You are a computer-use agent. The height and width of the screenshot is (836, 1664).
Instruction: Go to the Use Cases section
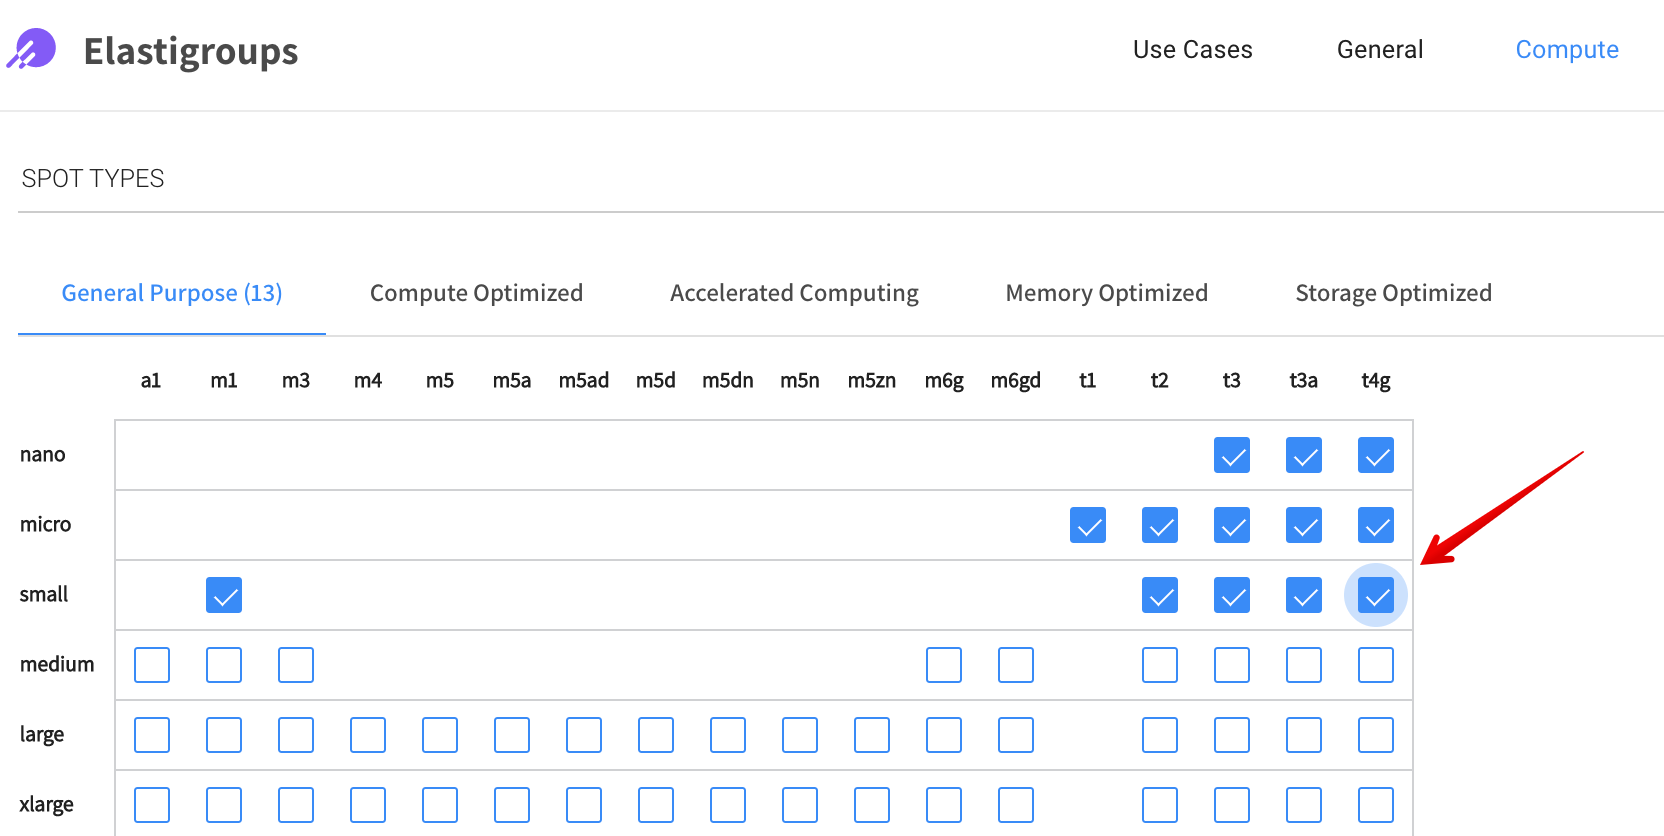click(1192, 50)
